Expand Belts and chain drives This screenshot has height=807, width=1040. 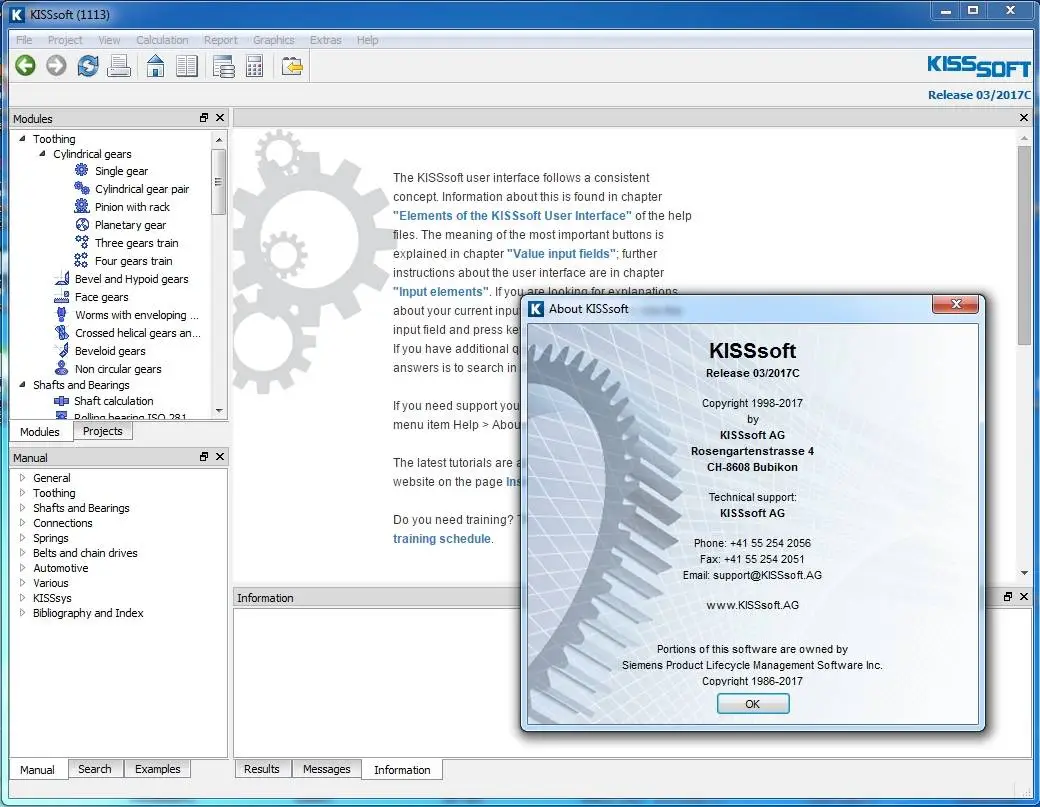pos(23,553)
